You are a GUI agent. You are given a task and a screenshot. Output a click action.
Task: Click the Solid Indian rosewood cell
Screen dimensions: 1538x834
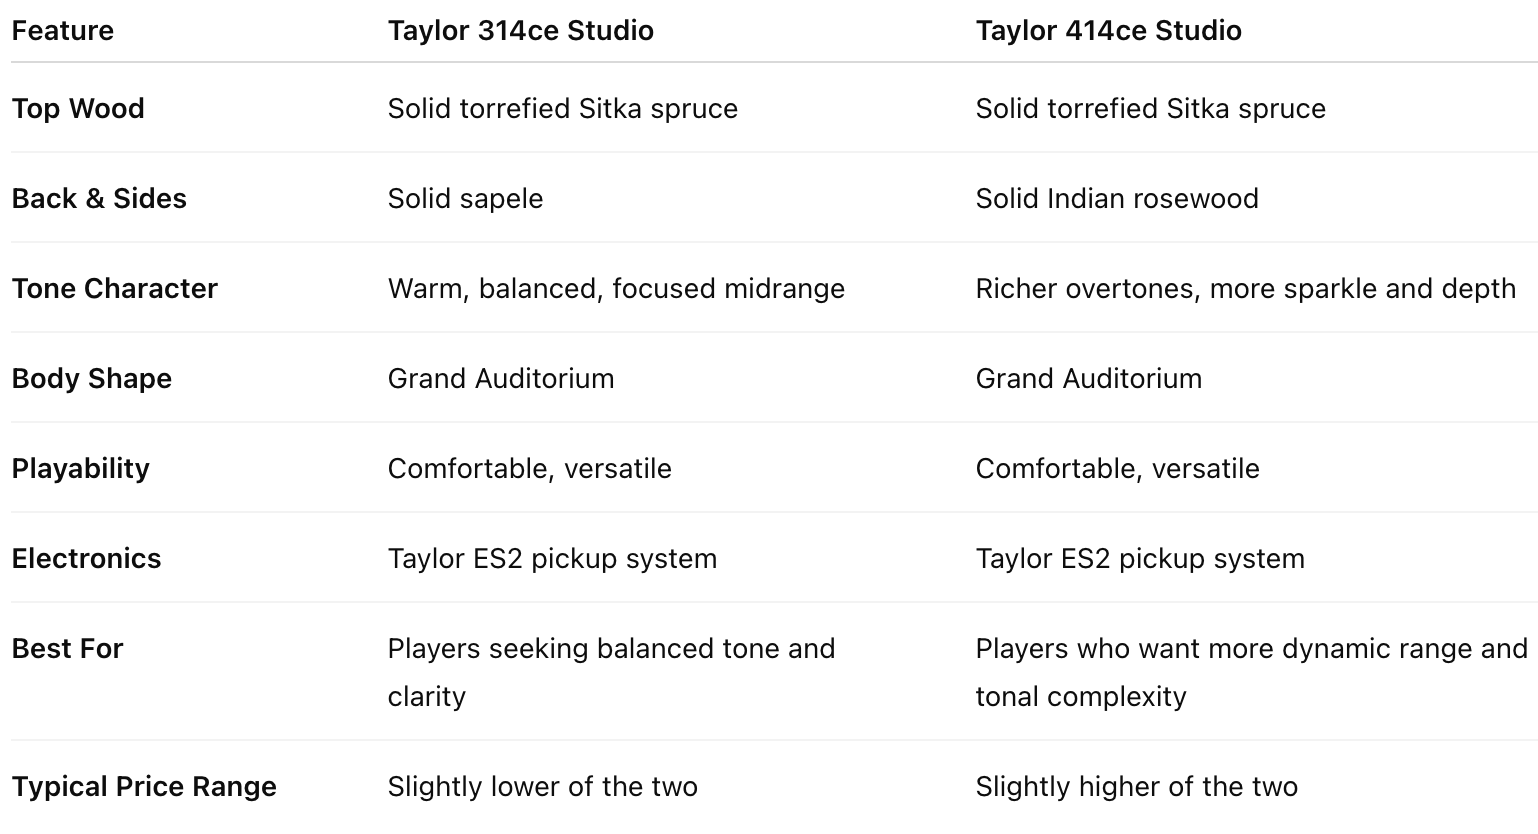(1116, 199)
